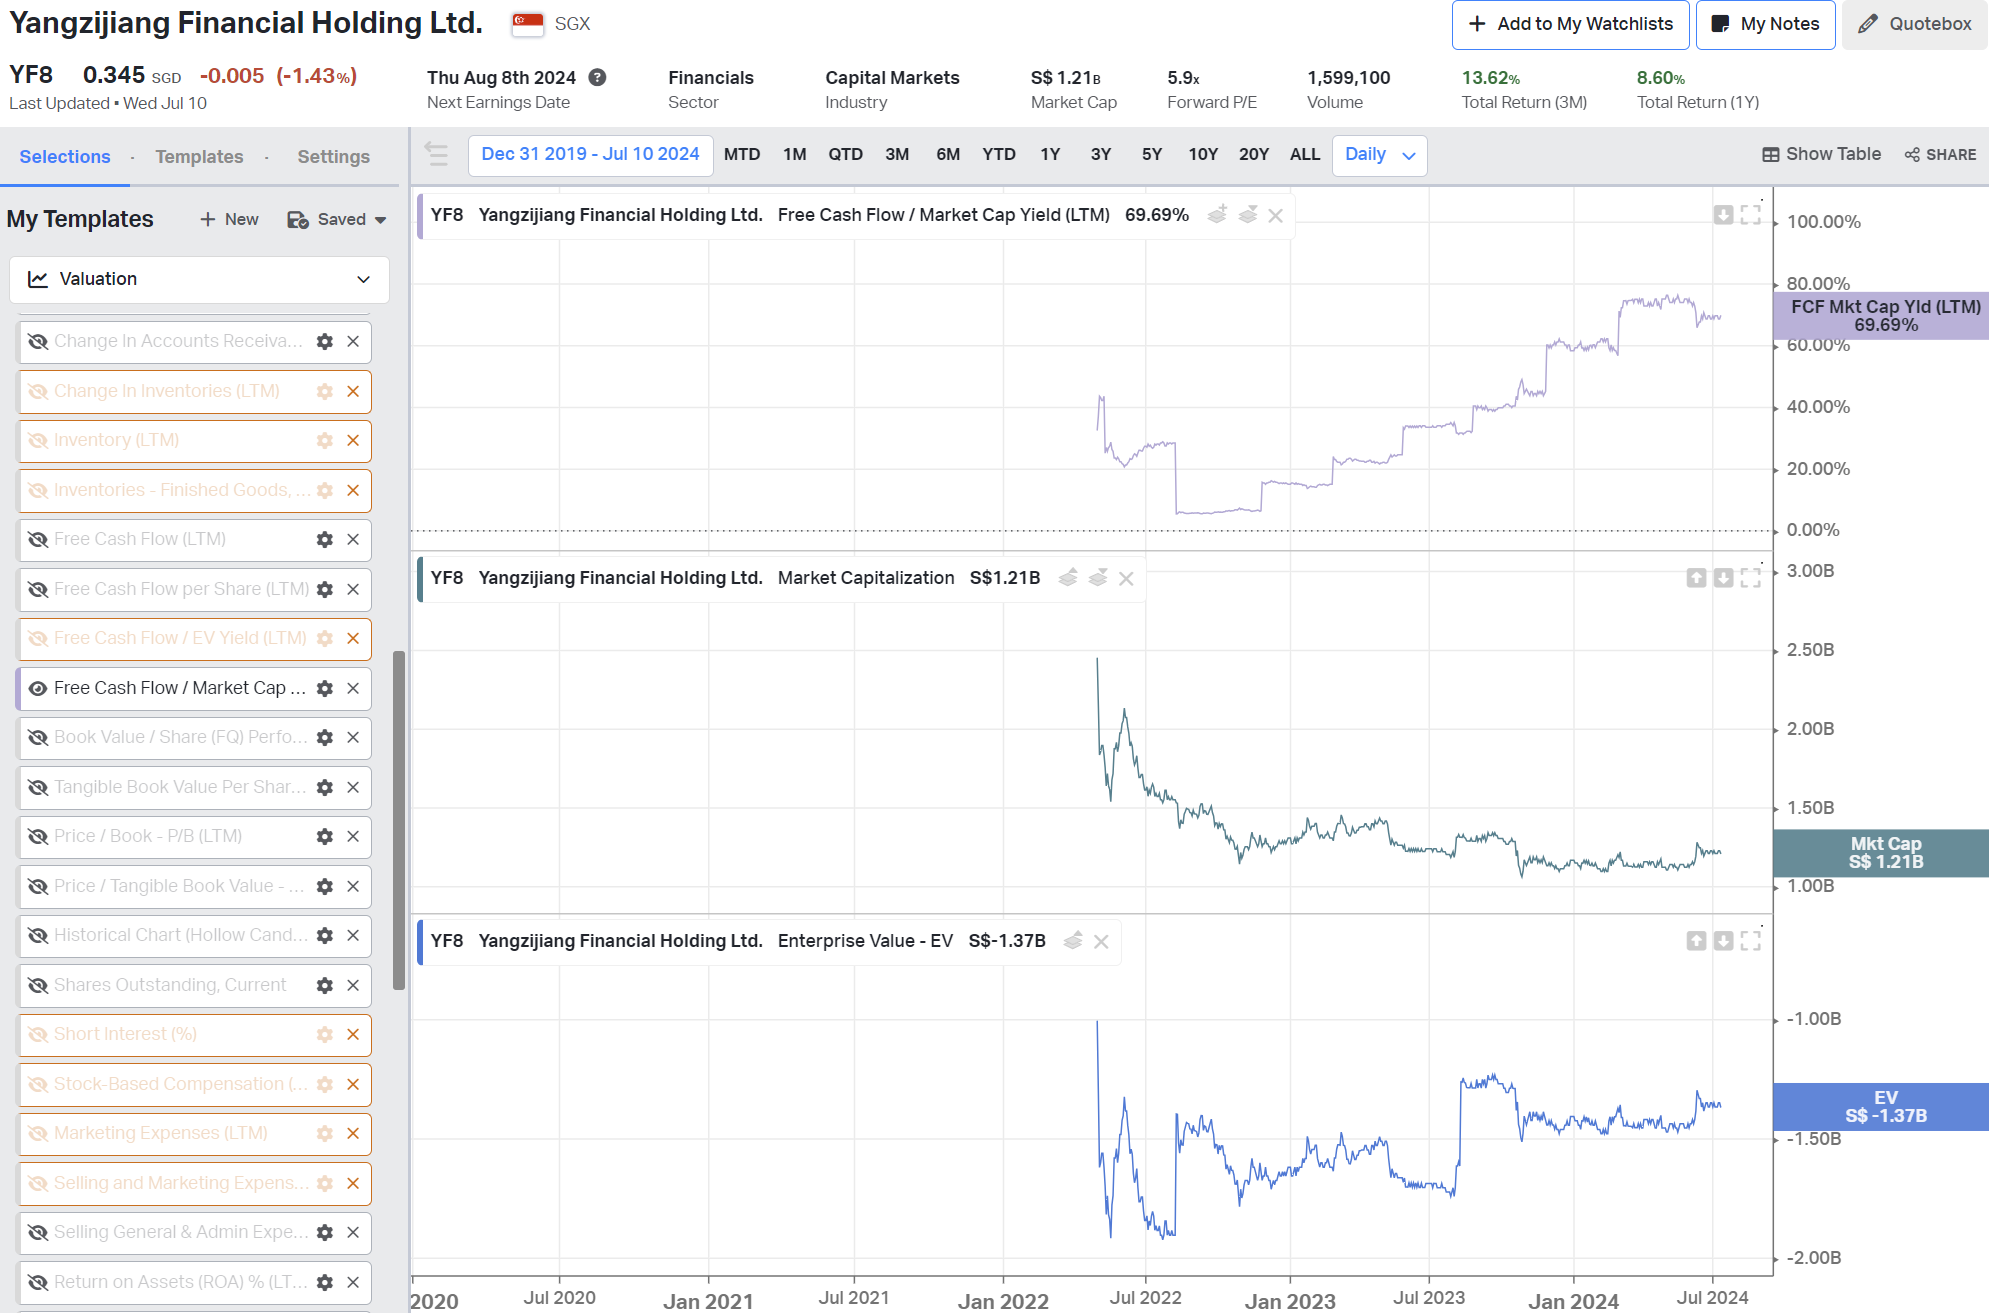This screenshot has width=1989, height=1313.
Task: Remove Return on Assets metric
Action: click(x=353, y=1283)
